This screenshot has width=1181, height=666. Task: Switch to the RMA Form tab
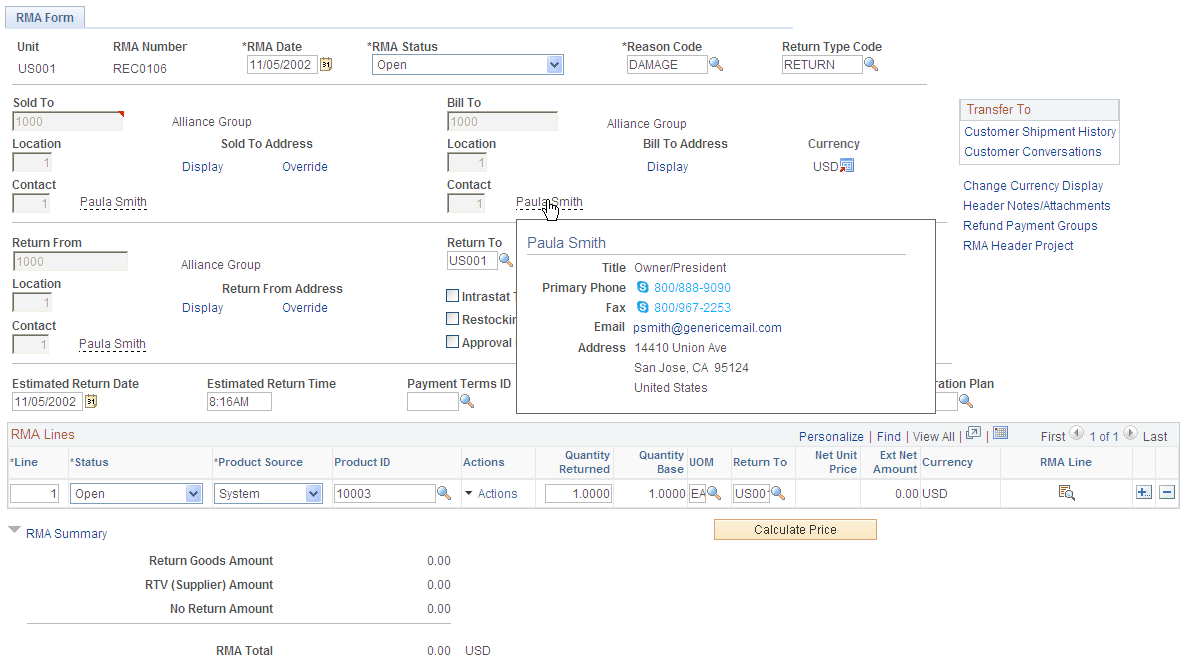pos(44,16)
